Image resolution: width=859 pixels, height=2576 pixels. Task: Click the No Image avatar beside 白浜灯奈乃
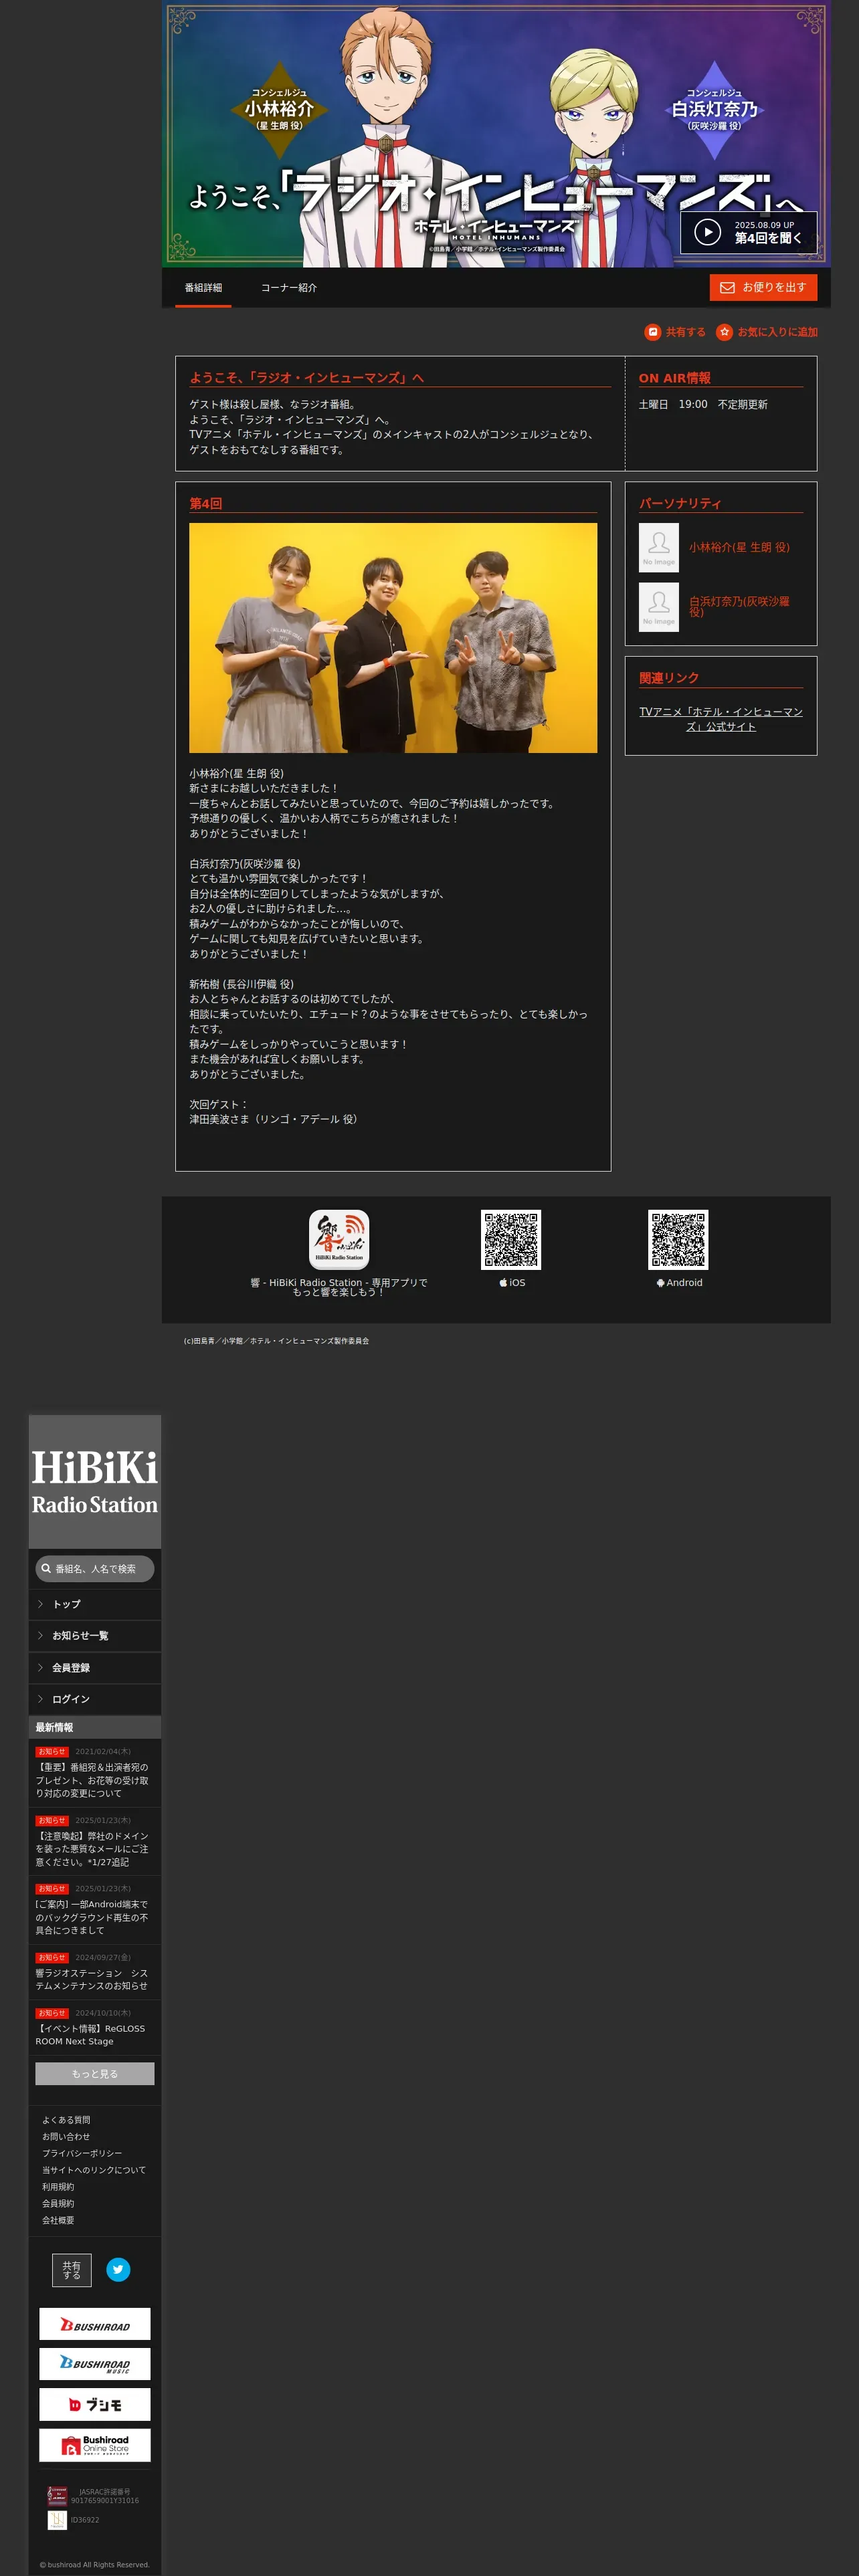659,607
